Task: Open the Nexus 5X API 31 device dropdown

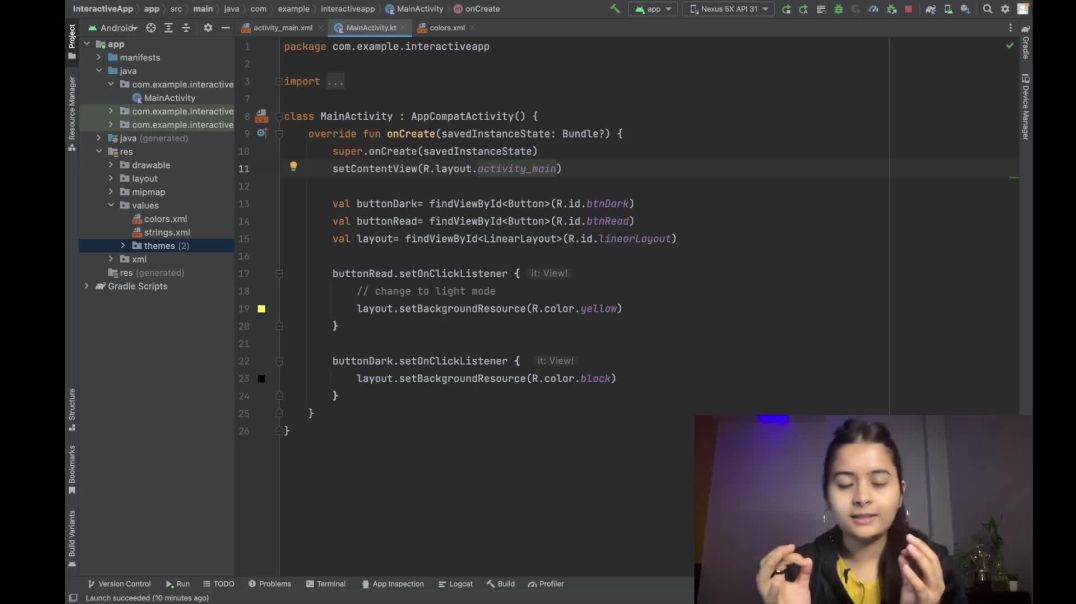Action: coord(727,9)
